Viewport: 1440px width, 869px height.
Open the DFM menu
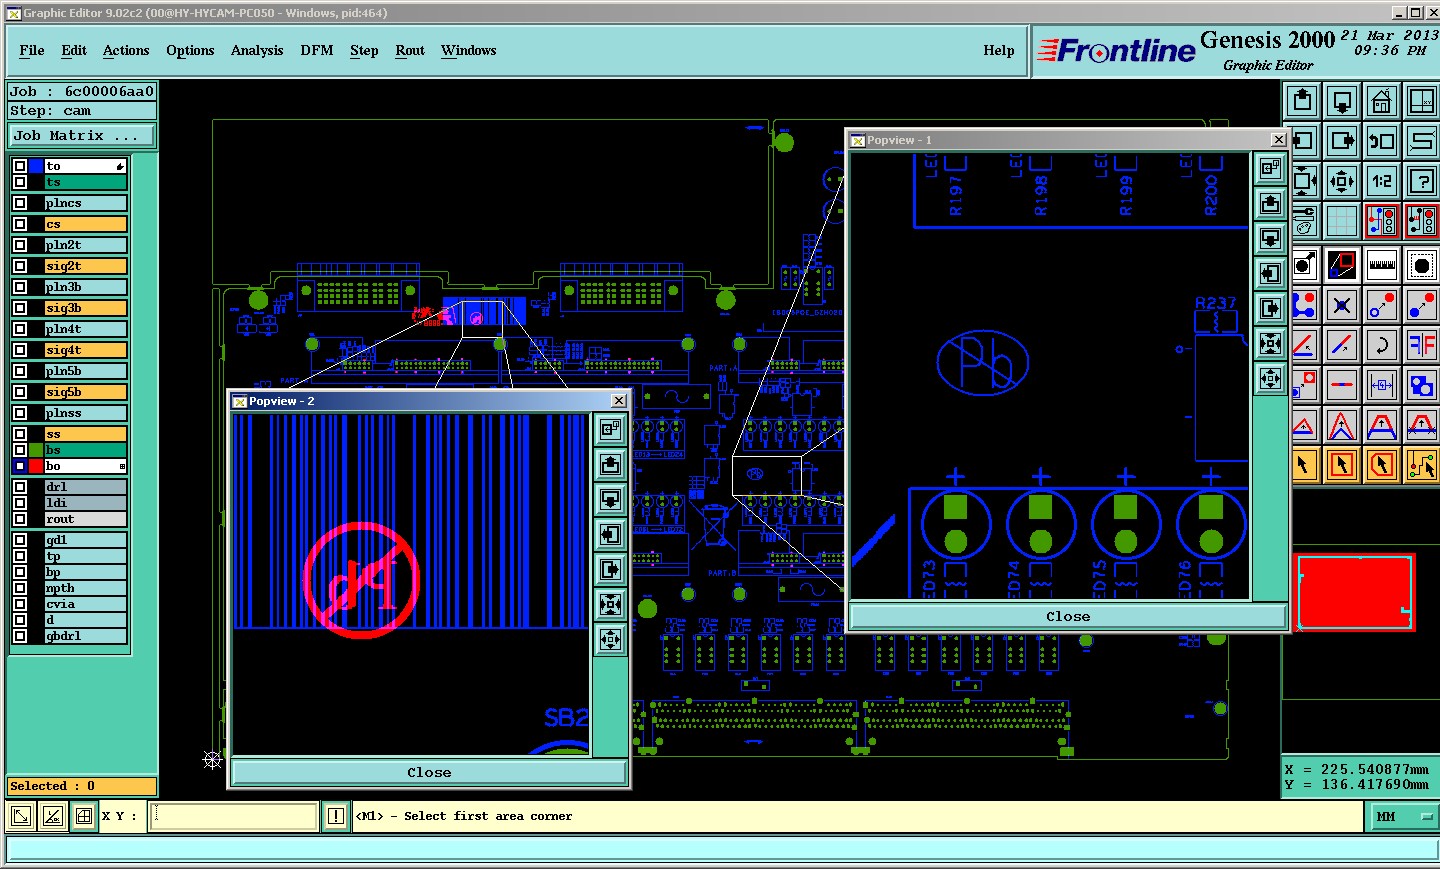(317, 50)
